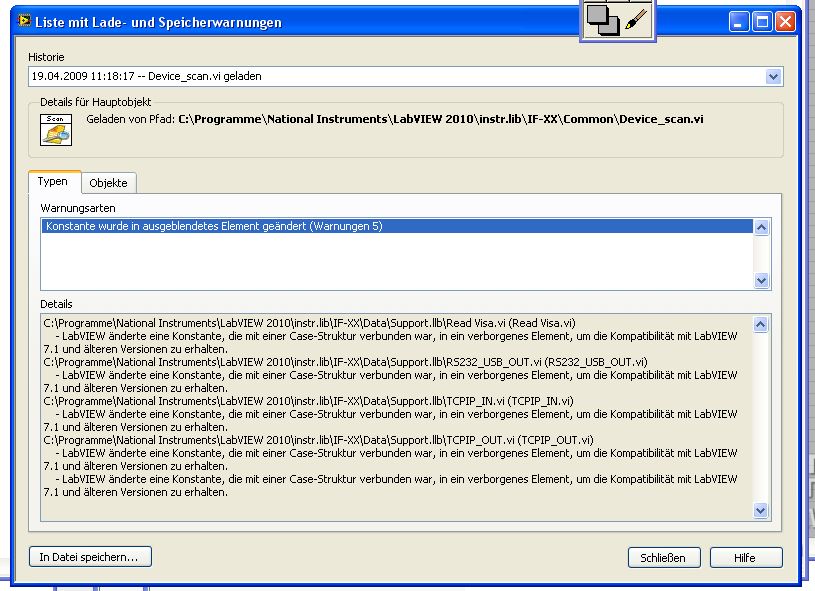This screenshot has height=591, width=815.
Task: Click the TCPIP_OUT.vi path line
Action: pos(318,440)
